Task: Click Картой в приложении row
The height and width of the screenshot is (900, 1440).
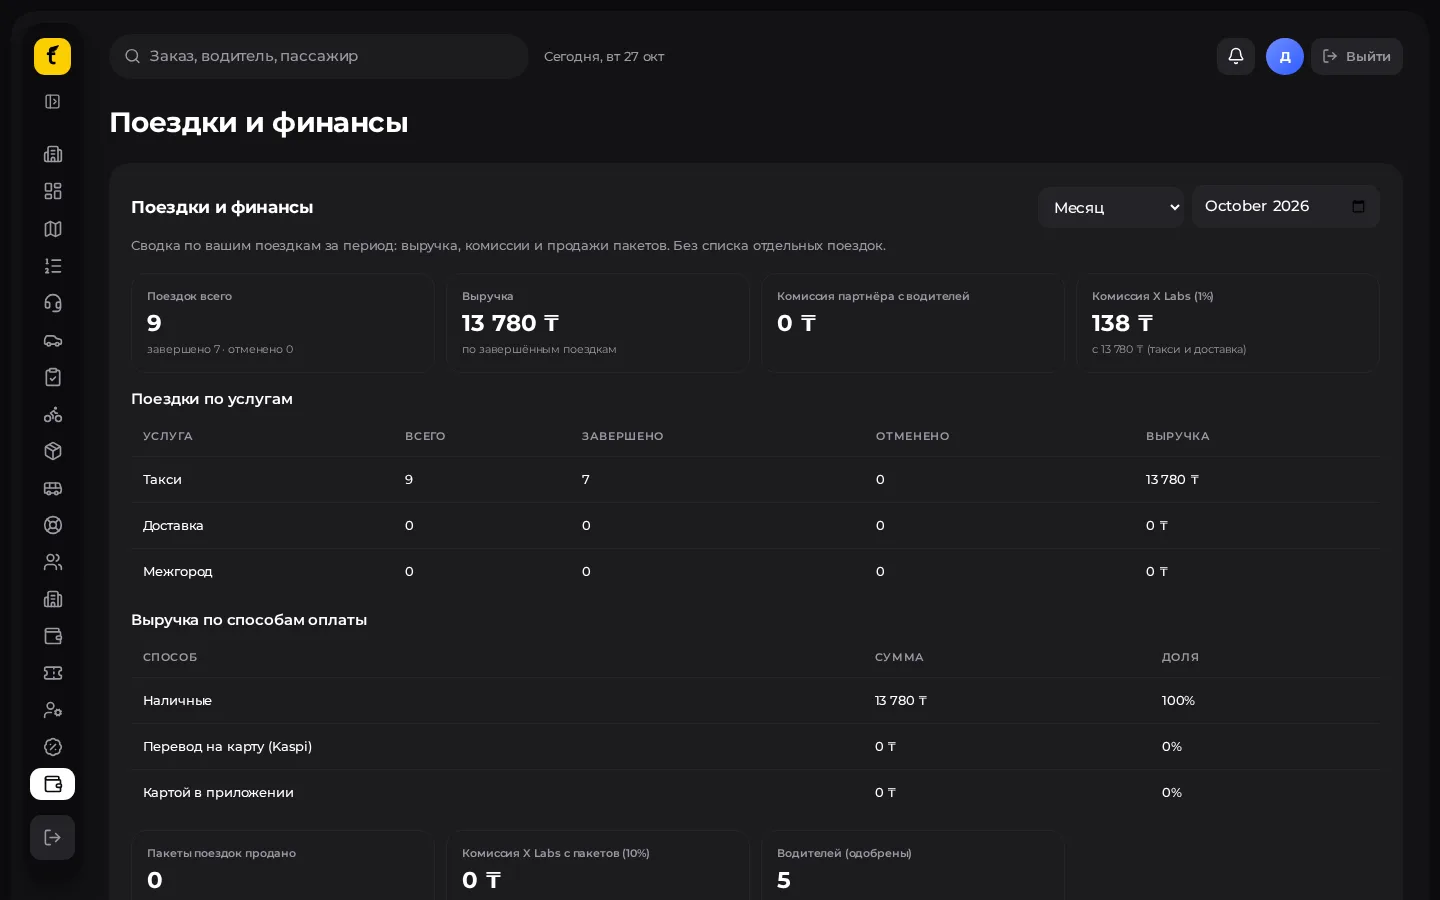Action: [756, 792]
